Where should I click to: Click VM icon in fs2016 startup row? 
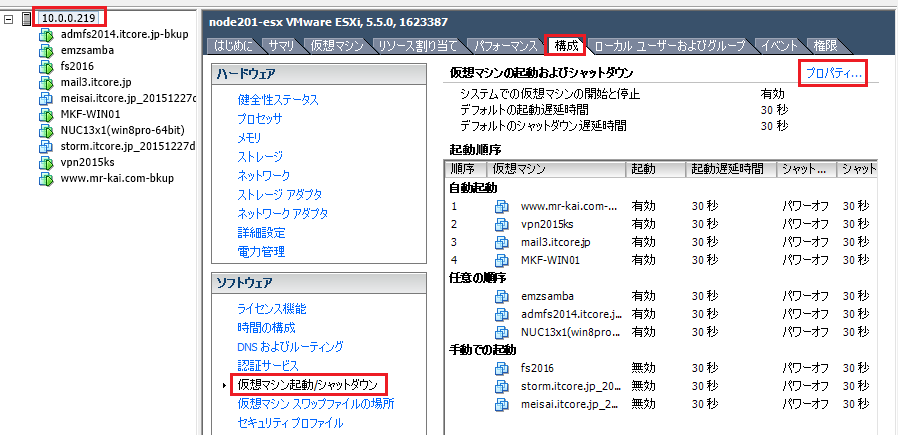[x=502, y=368]
